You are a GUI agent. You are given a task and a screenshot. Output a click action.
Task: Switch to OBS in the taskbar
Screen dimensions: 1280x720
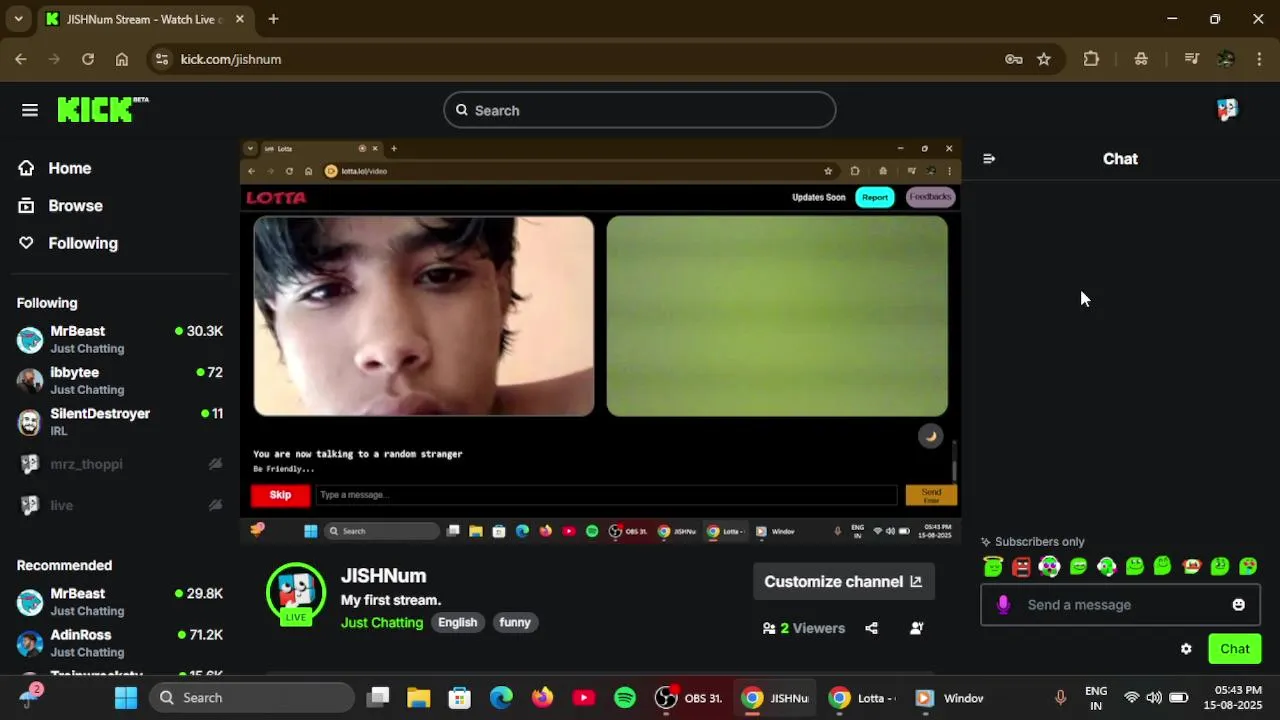688,698
